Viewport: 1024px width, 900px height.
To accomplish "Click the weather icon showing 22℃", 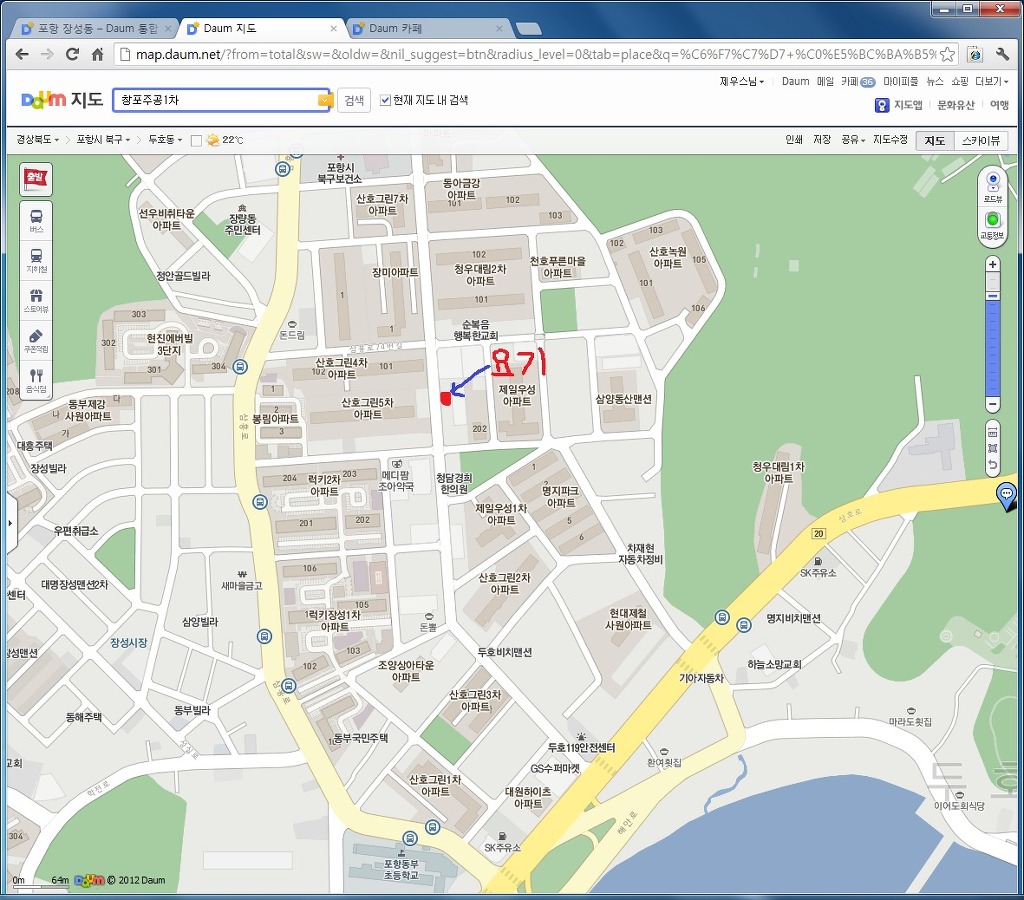I will (213, 140).
